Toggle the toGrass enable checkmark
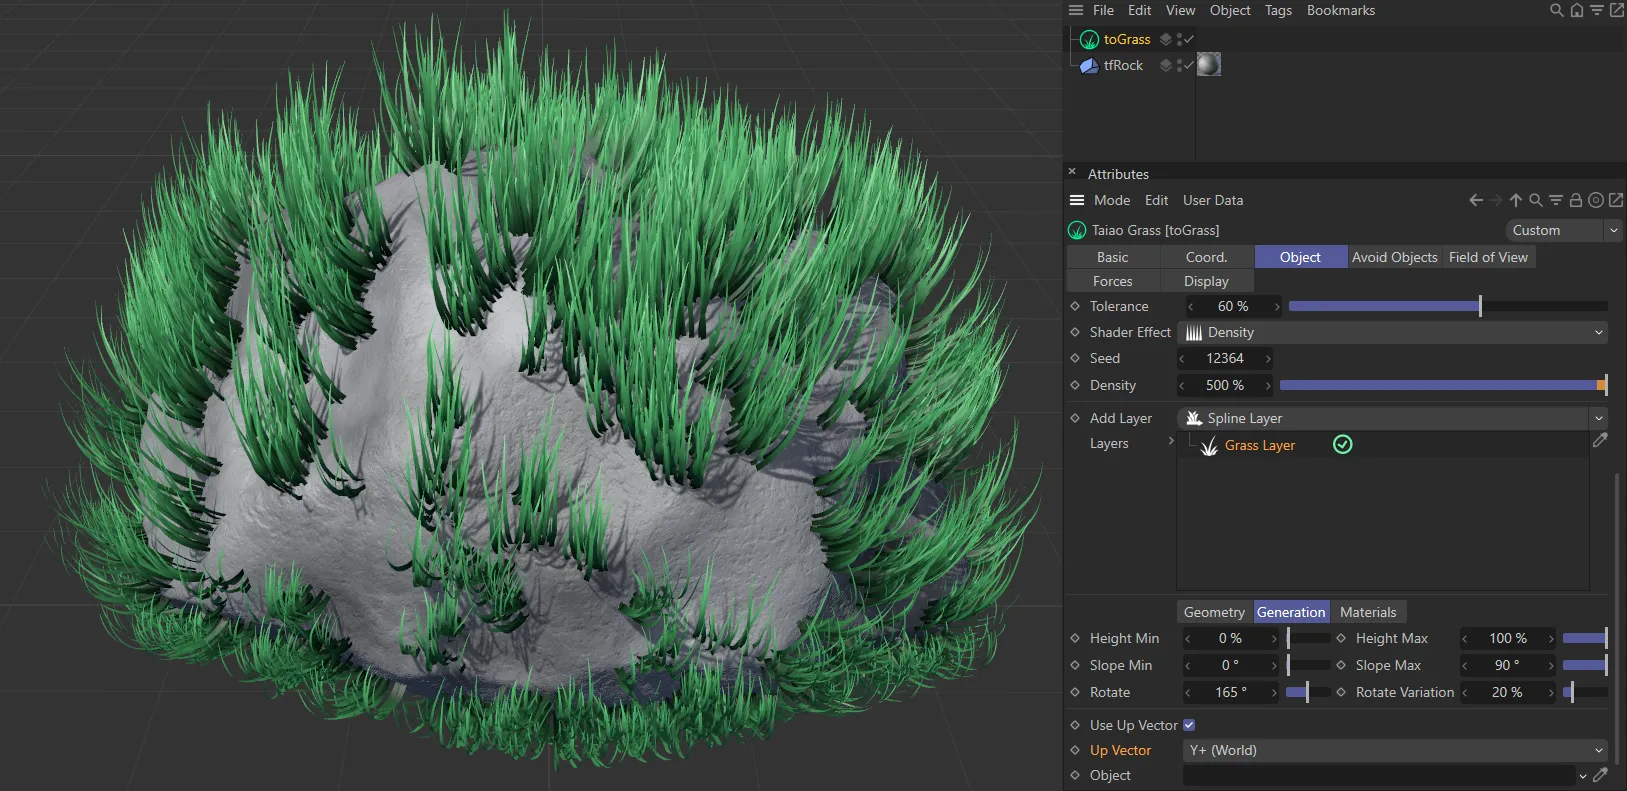The image size is (1627, 791). click(1188, 40)
